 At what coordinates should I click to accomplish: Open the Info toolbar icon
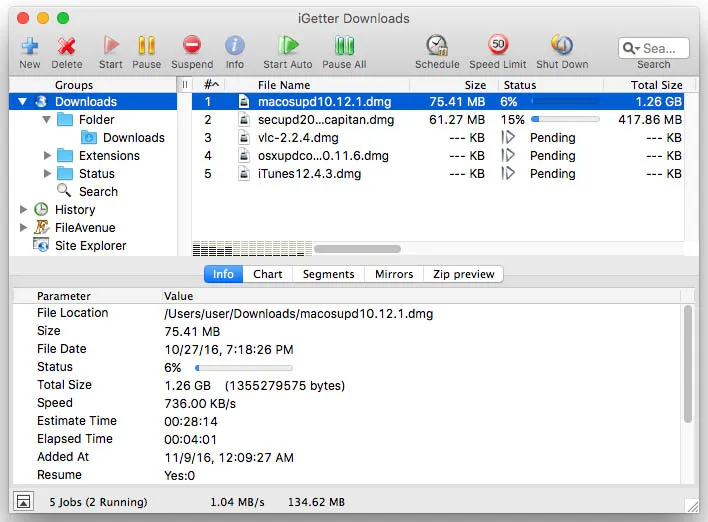pyautogui.click(x=234, y=46)
